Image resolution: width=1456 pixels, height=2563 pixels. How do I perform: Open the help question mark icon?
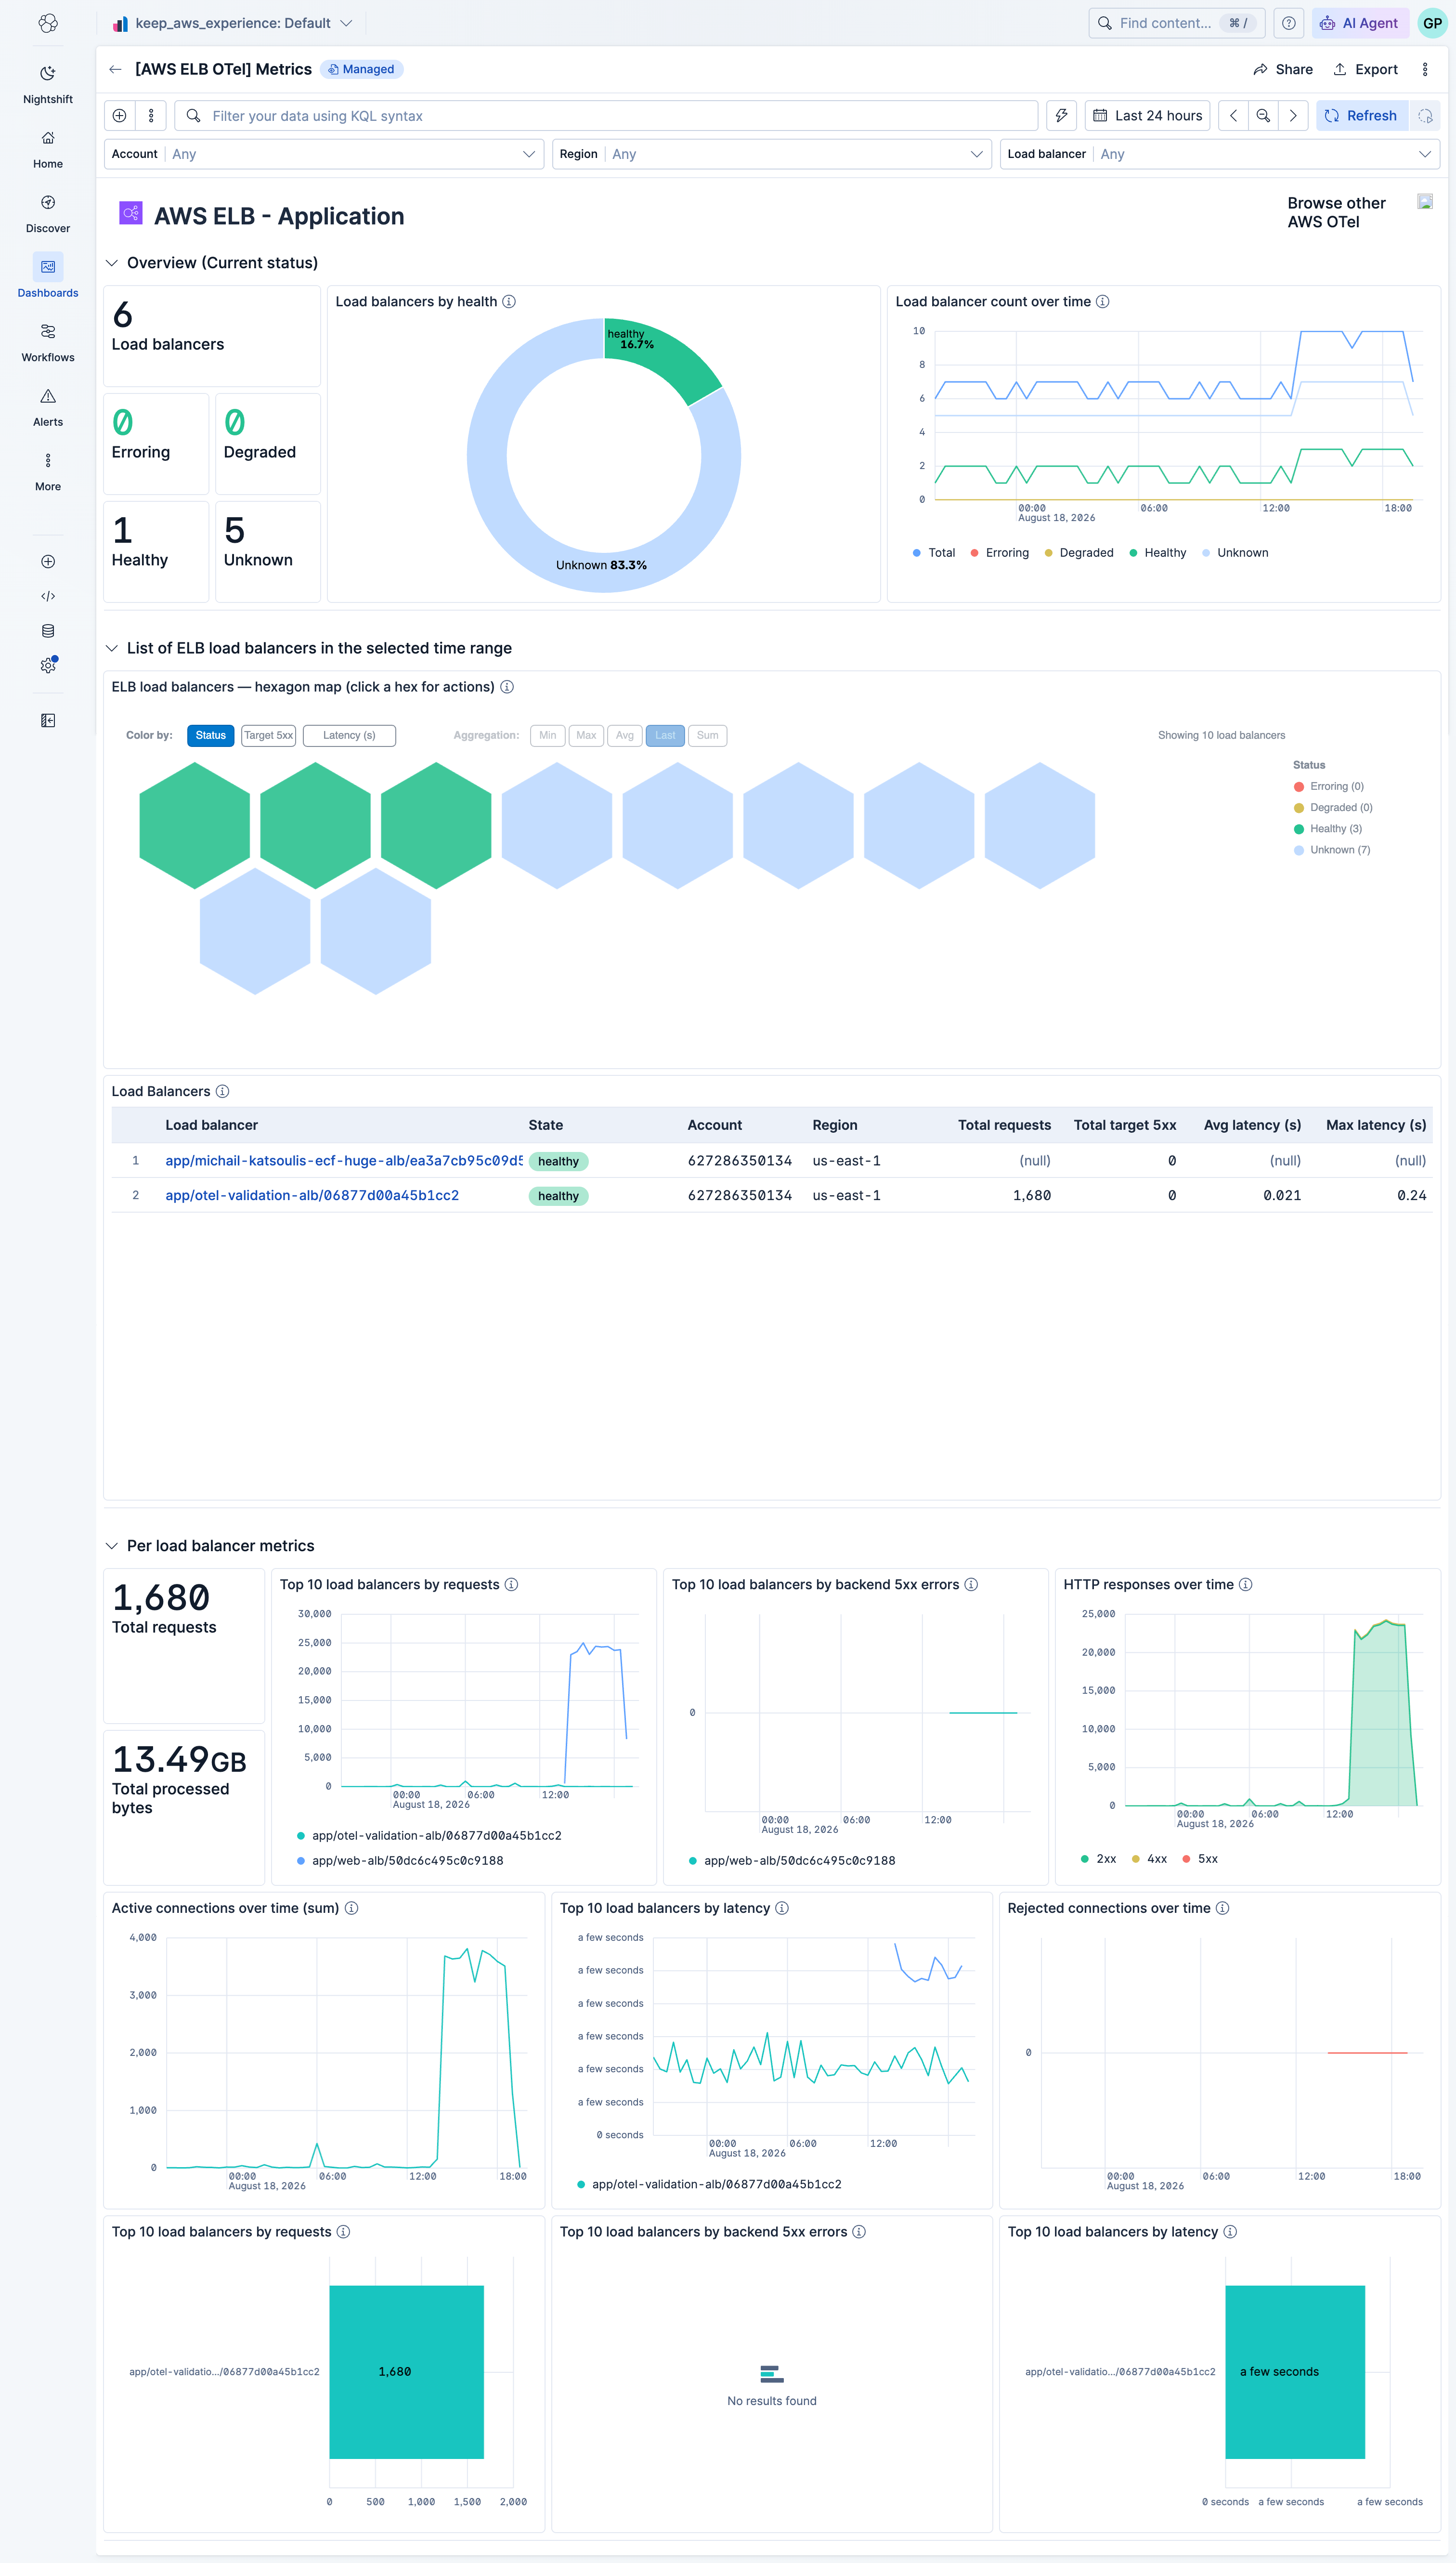[x=1289, y=23]
